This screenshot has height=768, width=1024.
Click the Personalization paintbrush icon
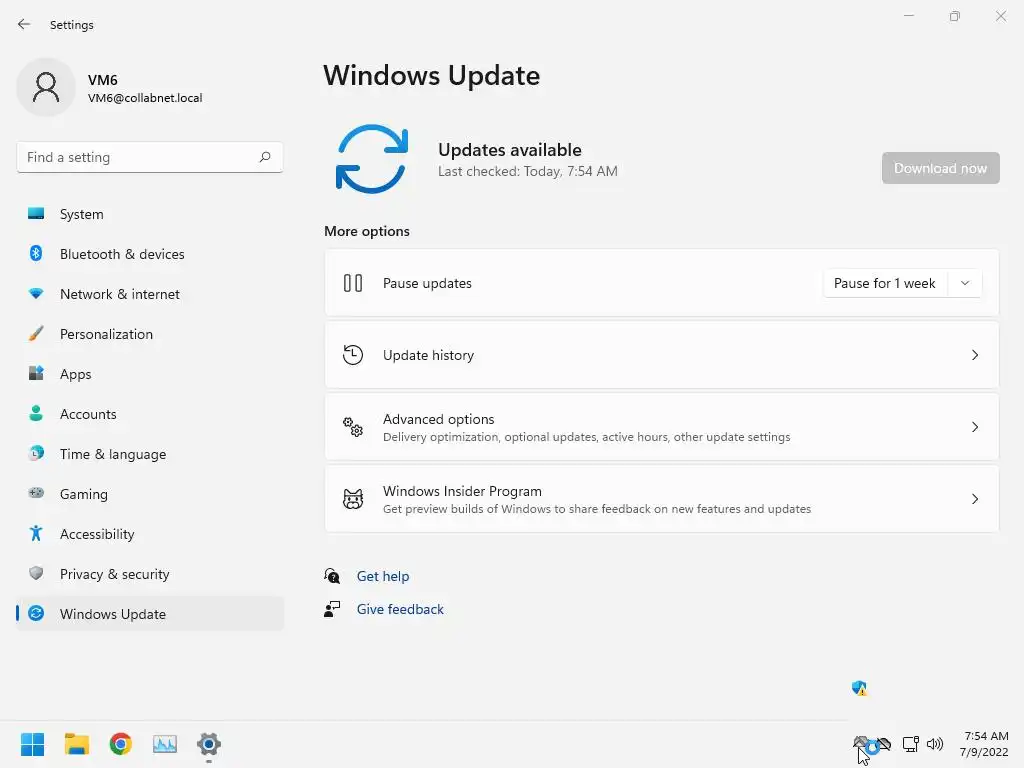coord(36,333)
